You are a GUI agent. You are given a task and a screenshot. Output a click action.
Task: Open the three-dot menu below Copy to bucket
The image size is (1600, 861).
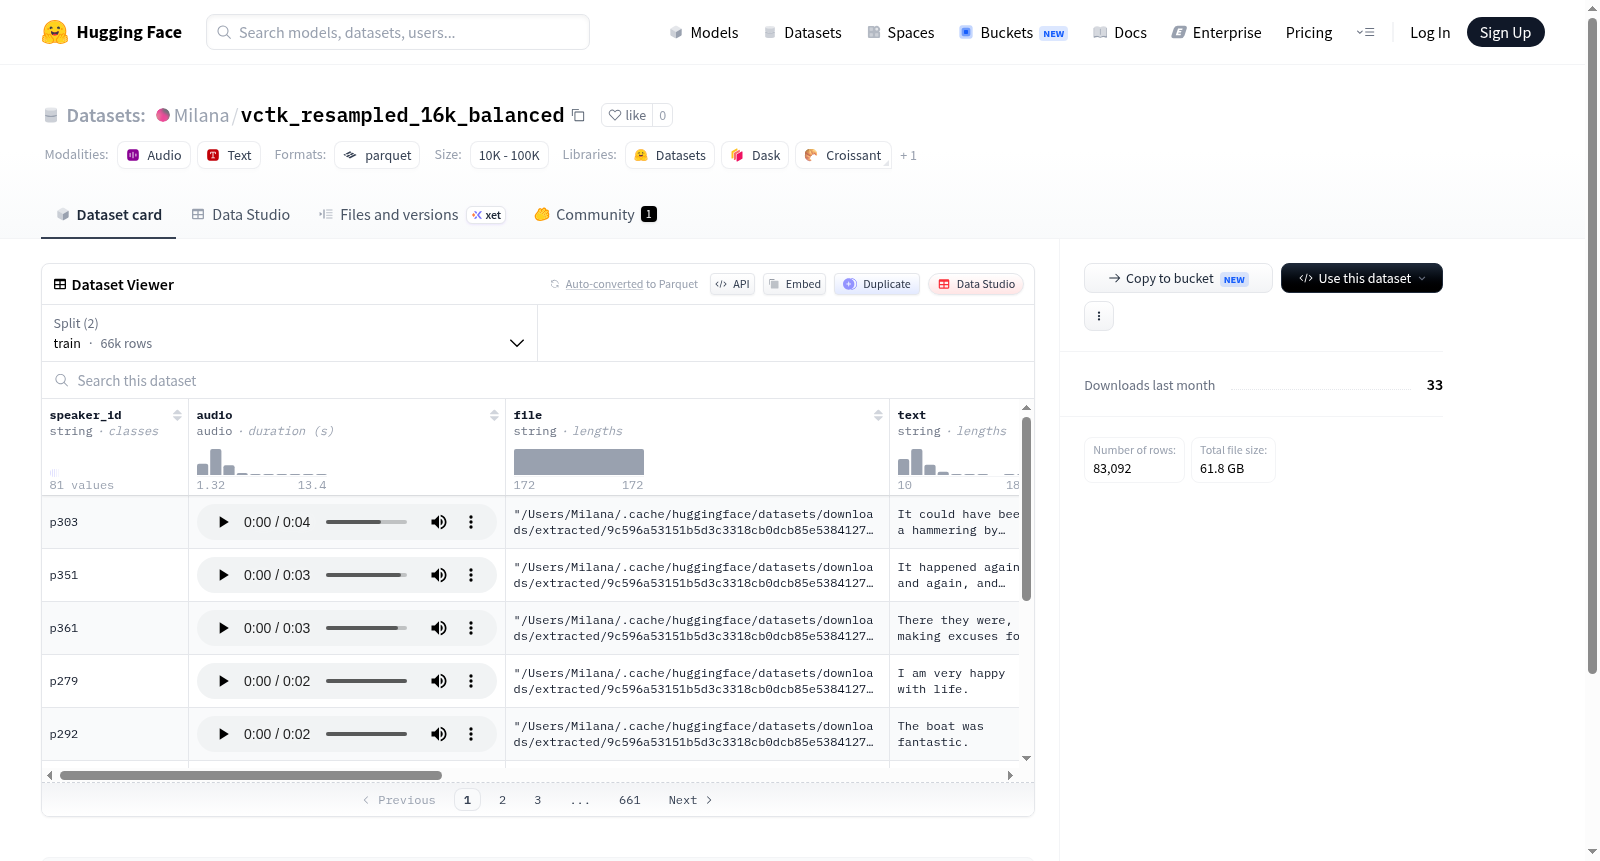point(1099,316)
